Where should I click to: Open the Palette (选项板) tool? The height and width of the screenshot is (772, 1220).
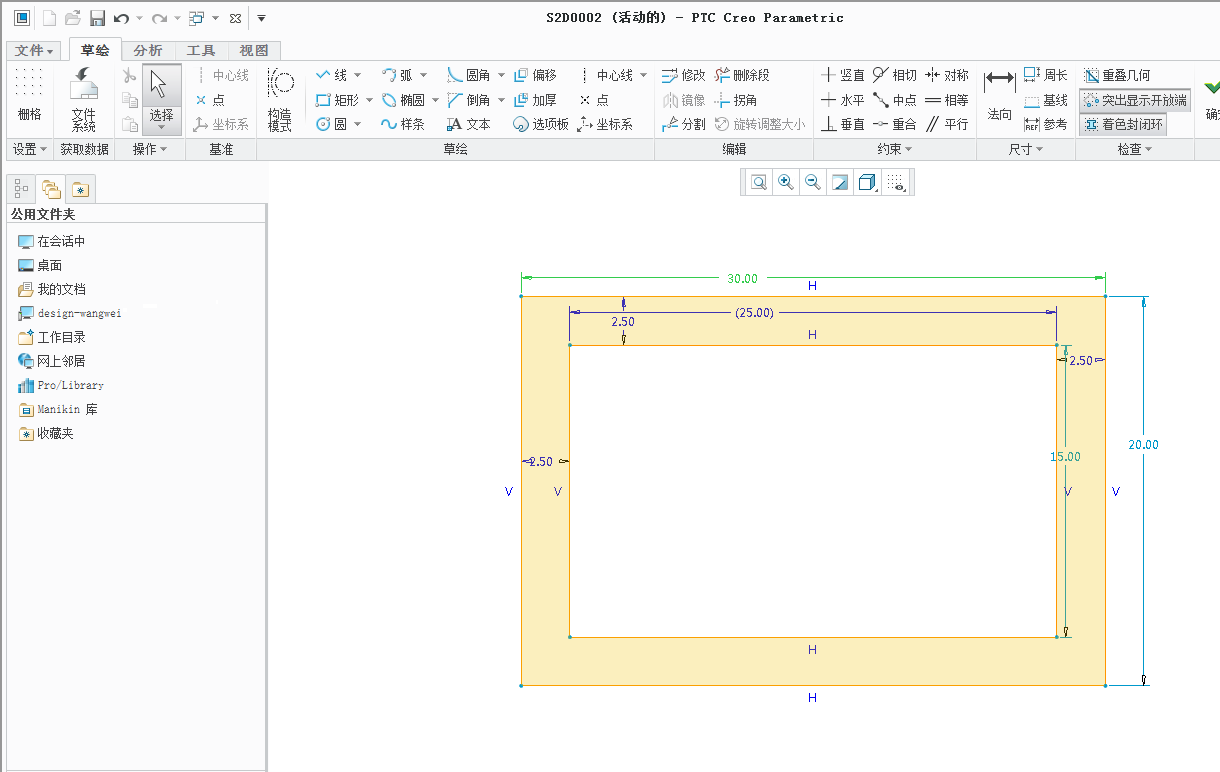tap(541, 124)
